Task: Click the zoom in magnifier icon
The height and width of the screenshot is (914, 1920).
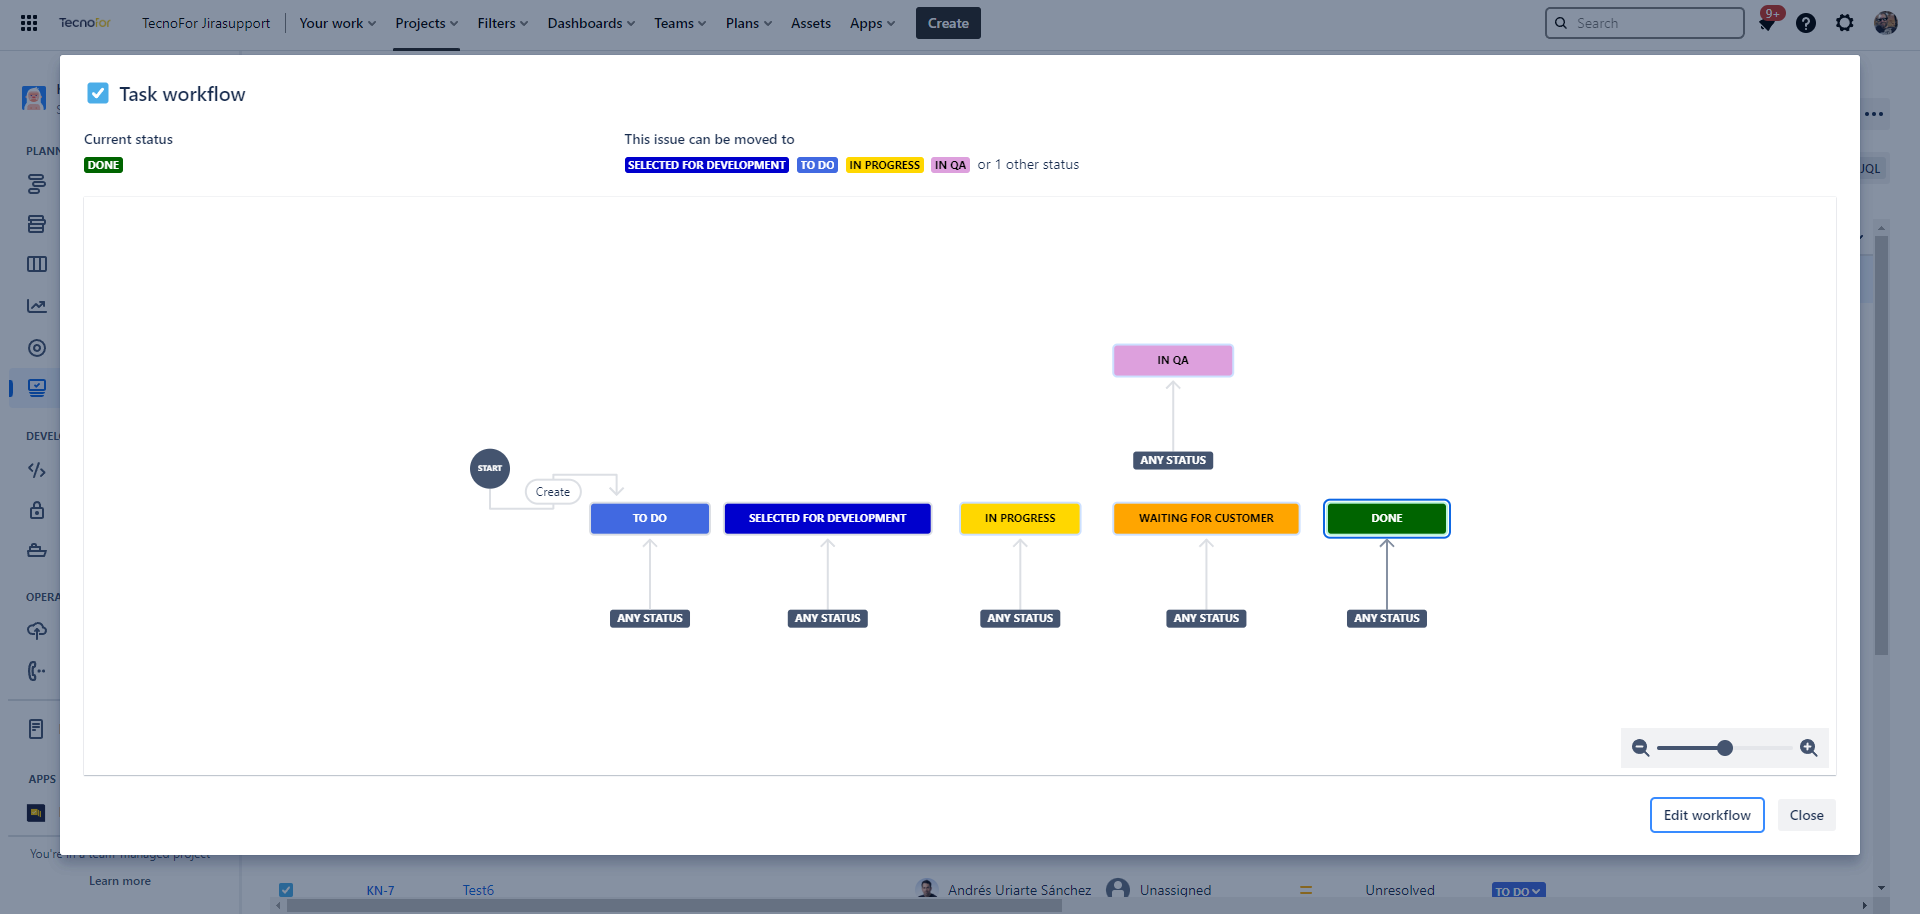Action: point(1808,748)
